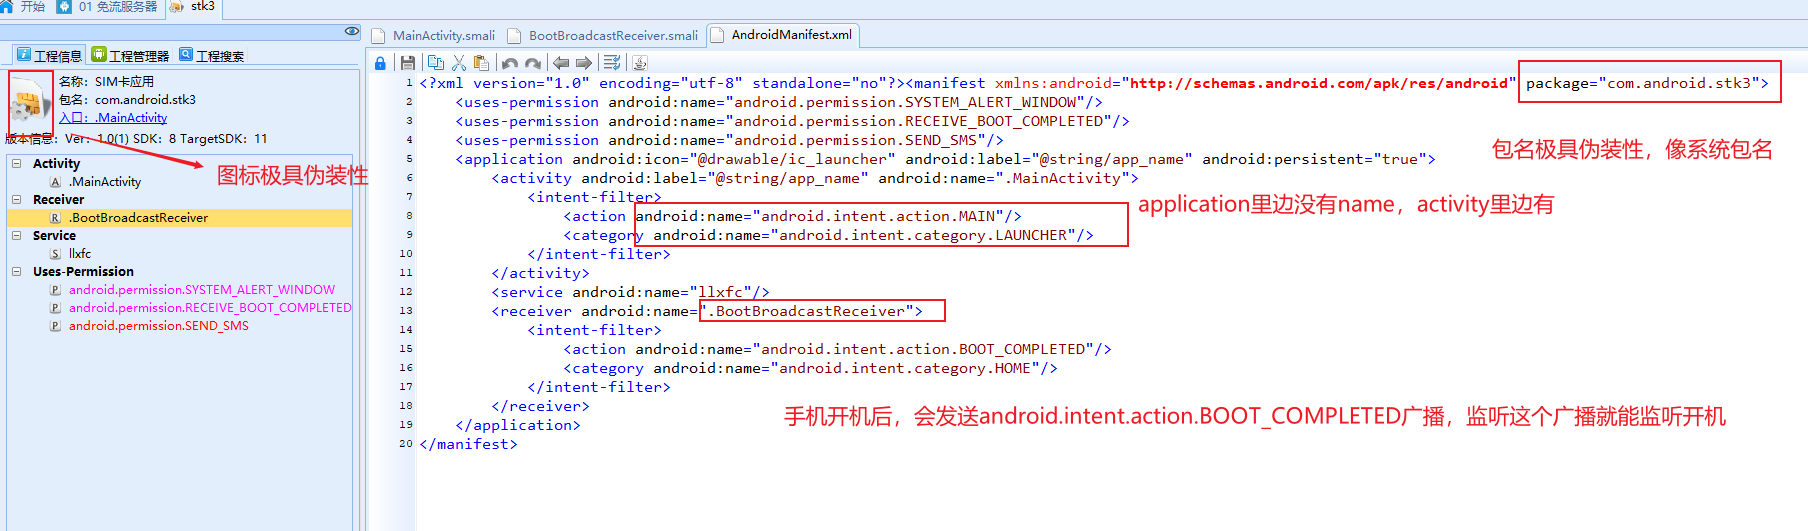
Task: Click the A icon beside .MainActivity
Action: [55, 182]
